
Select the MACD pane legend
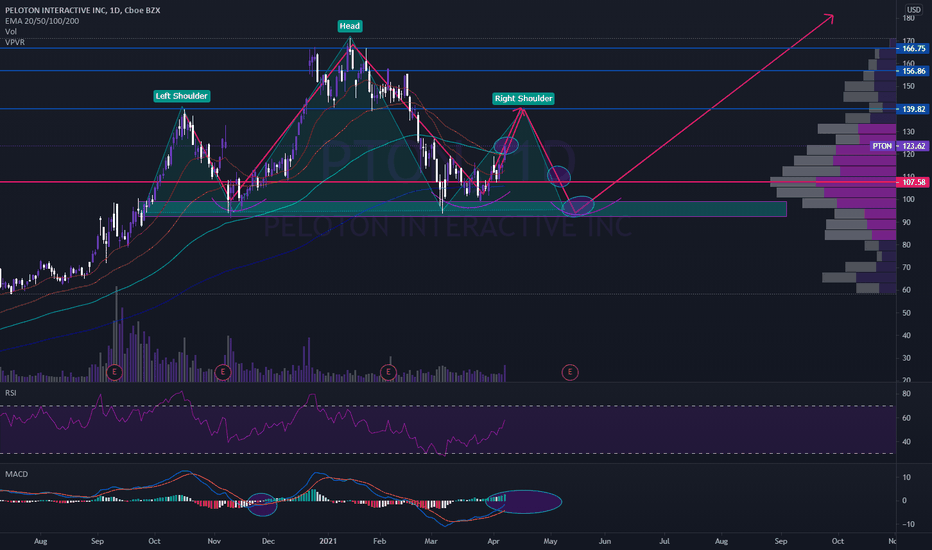(x=17, y=474)
